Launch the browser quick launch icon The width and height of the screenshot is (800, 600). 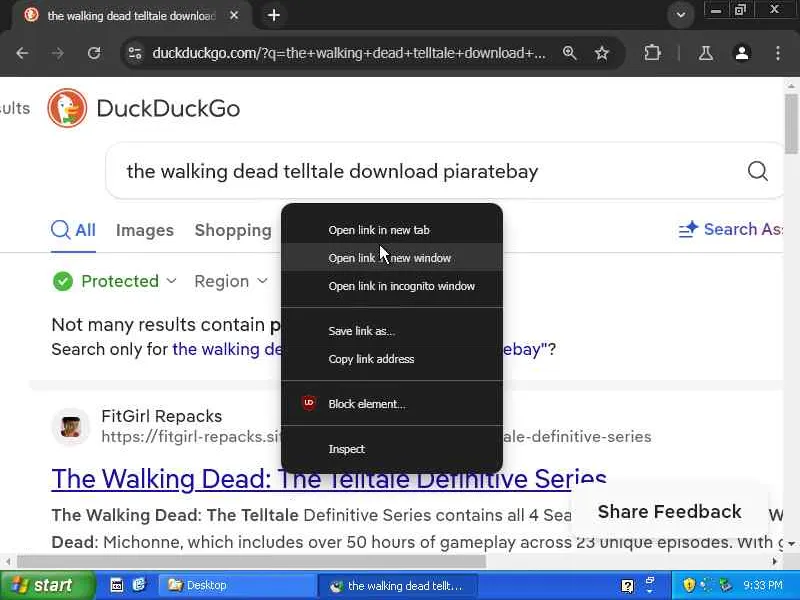pos(139,585)
